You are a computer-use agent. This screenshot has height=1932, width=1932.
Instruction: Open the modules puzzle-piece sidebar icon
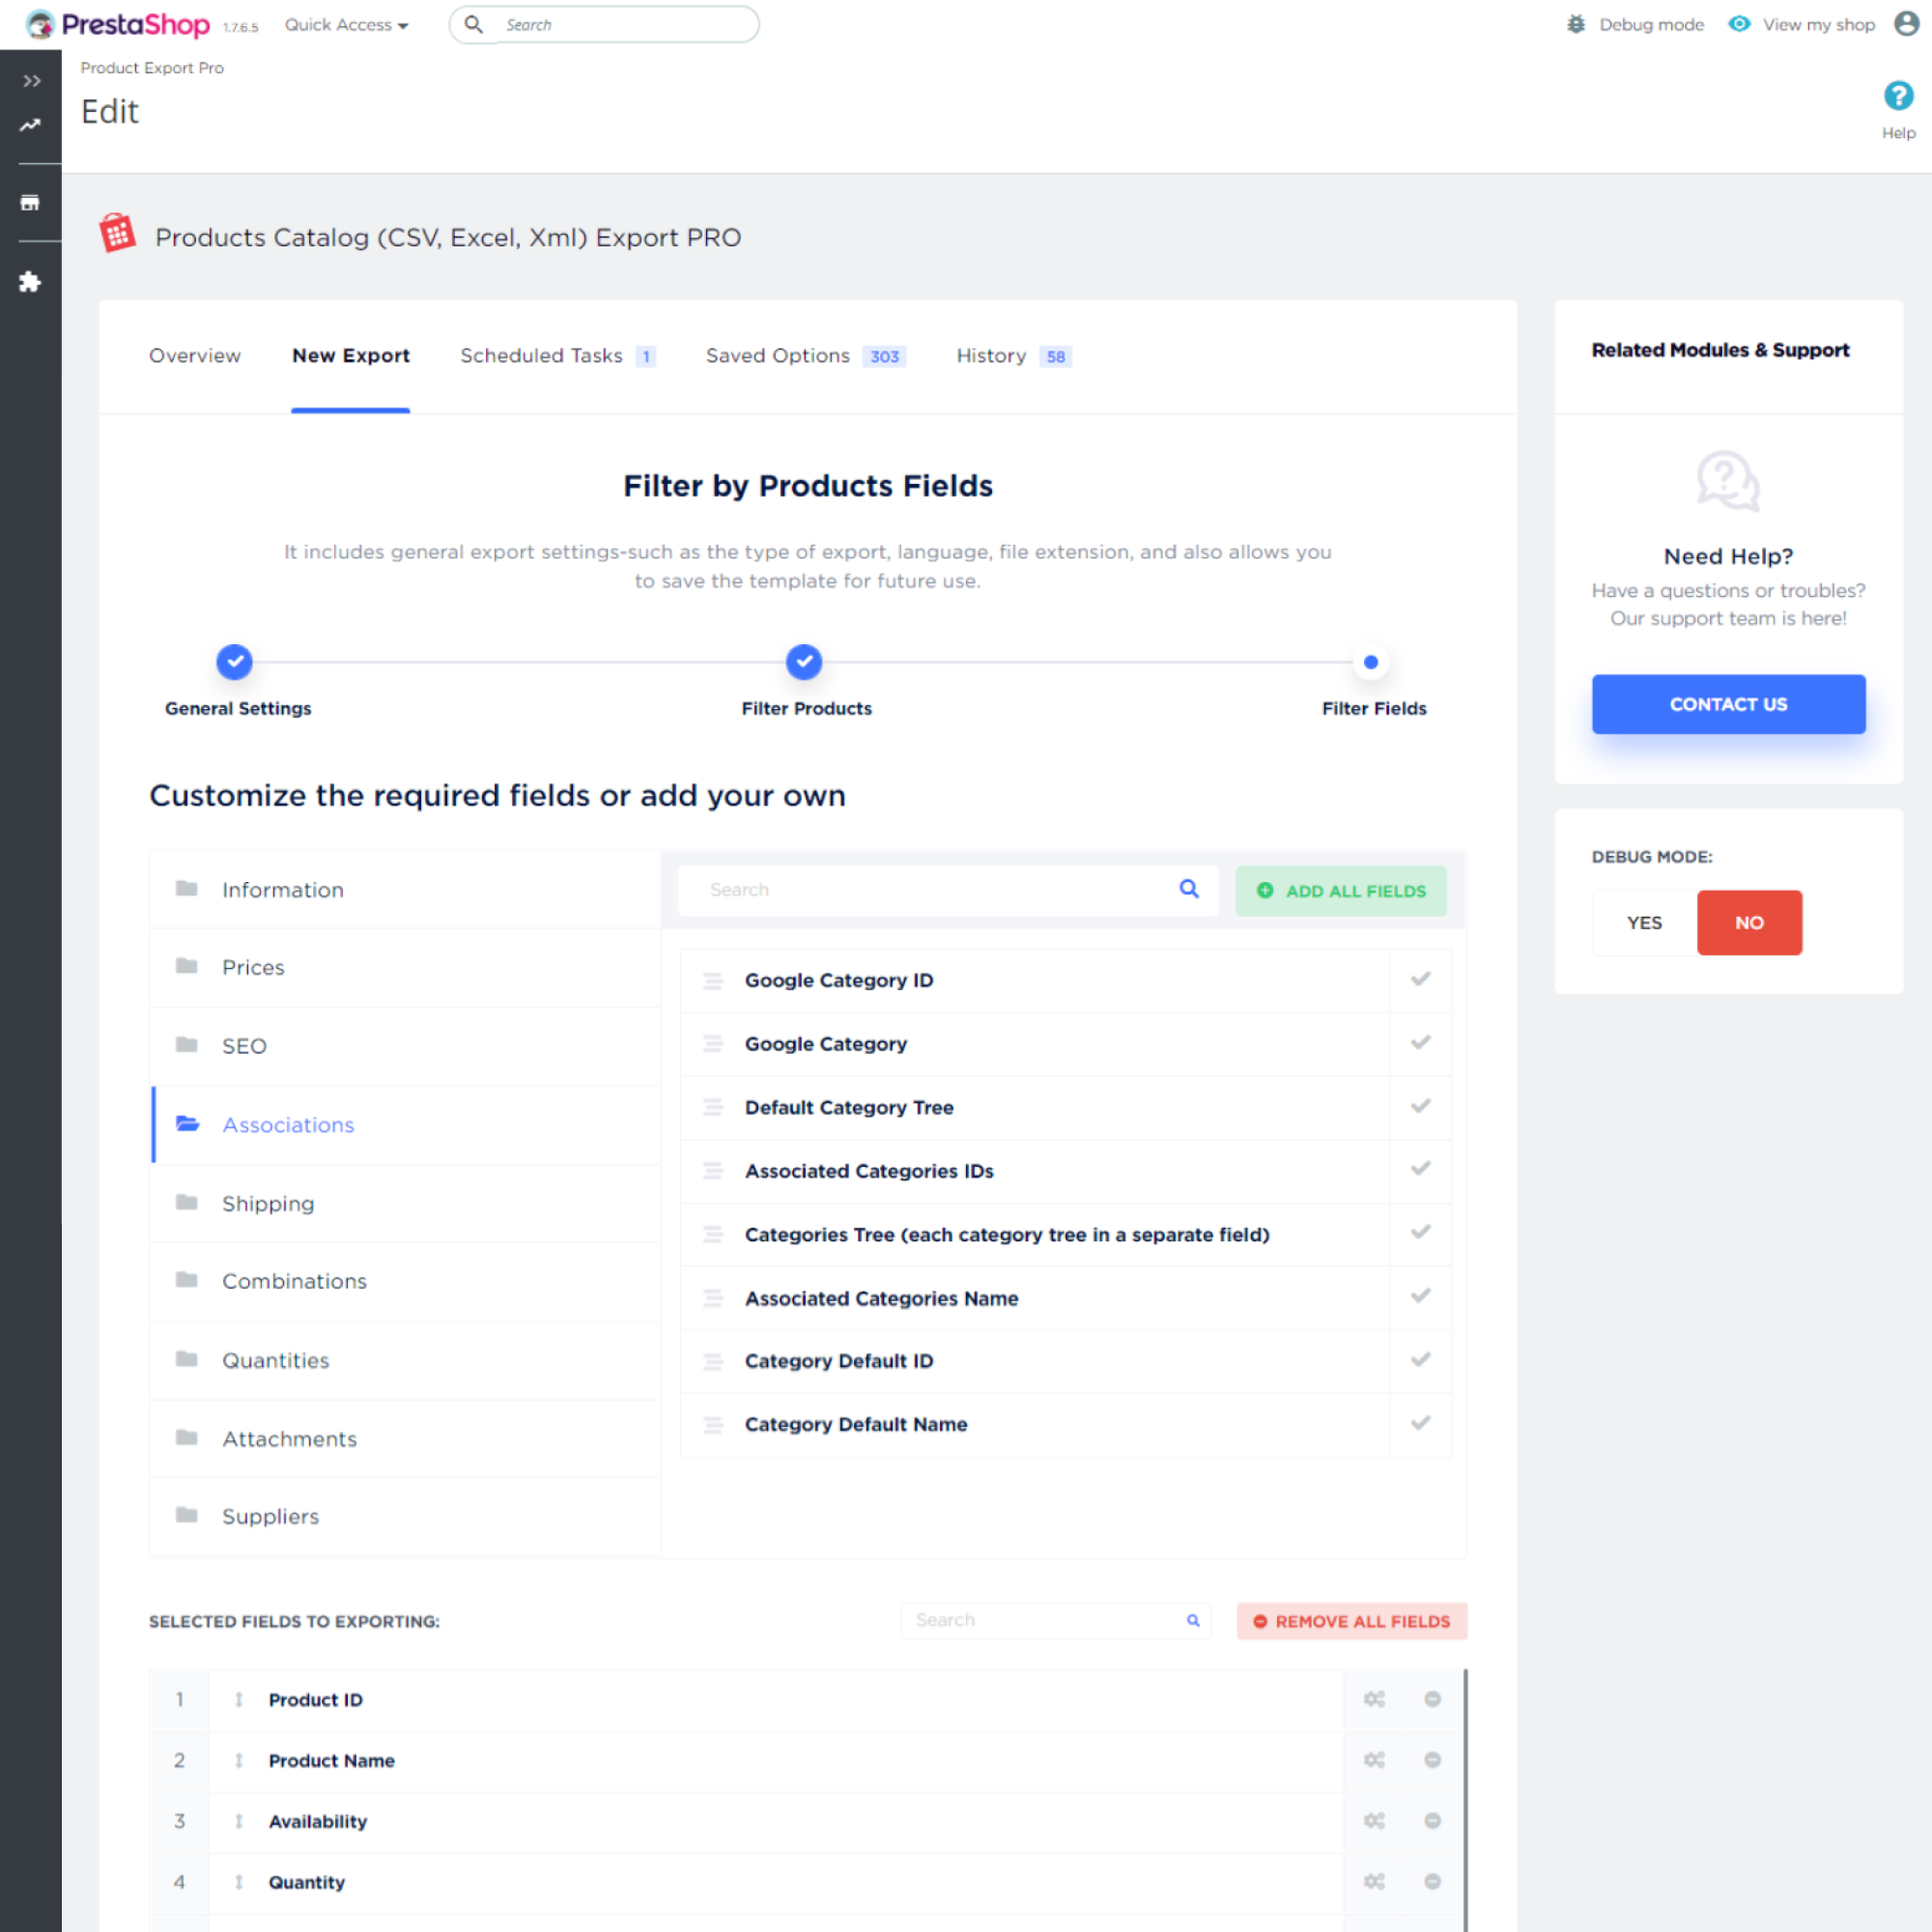tap(30, 282)
